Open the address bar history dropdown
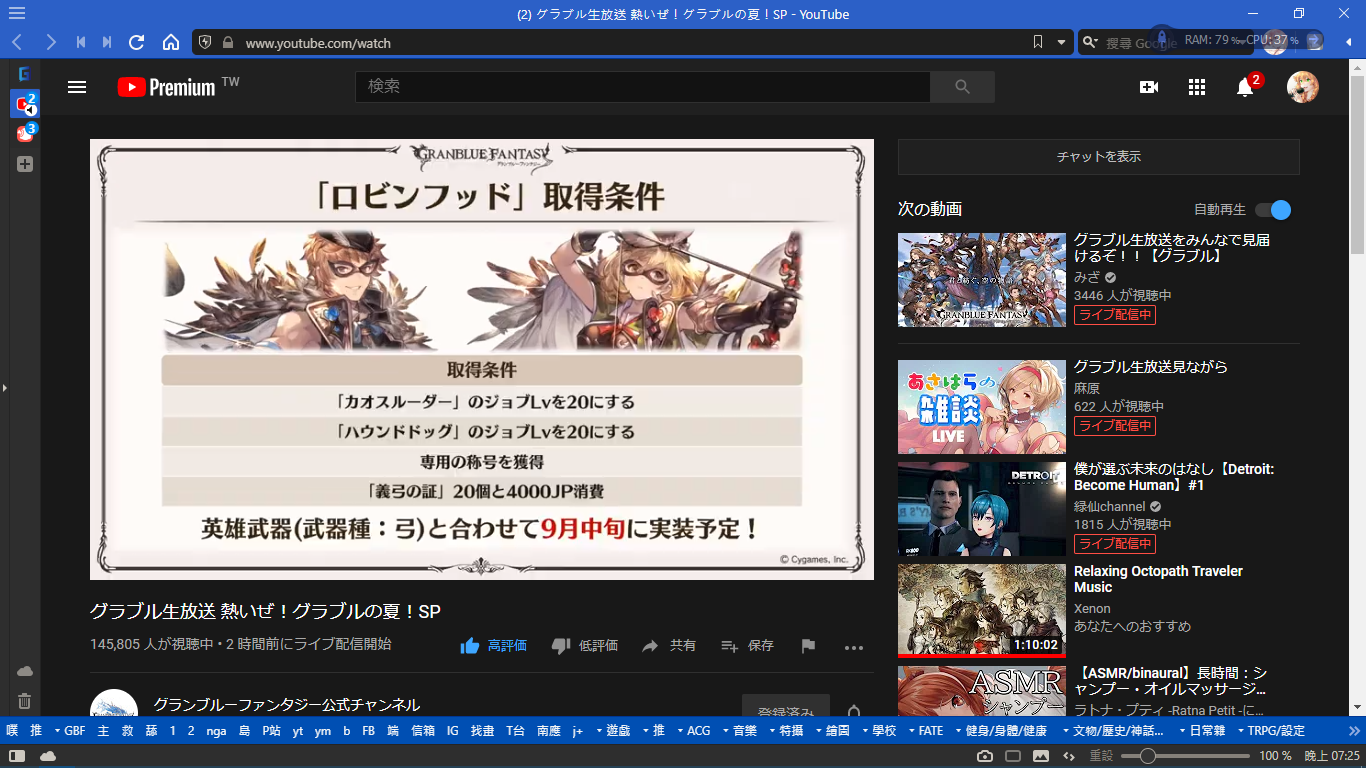Viewport: 1366px width, 768px height. point(1062,42)
